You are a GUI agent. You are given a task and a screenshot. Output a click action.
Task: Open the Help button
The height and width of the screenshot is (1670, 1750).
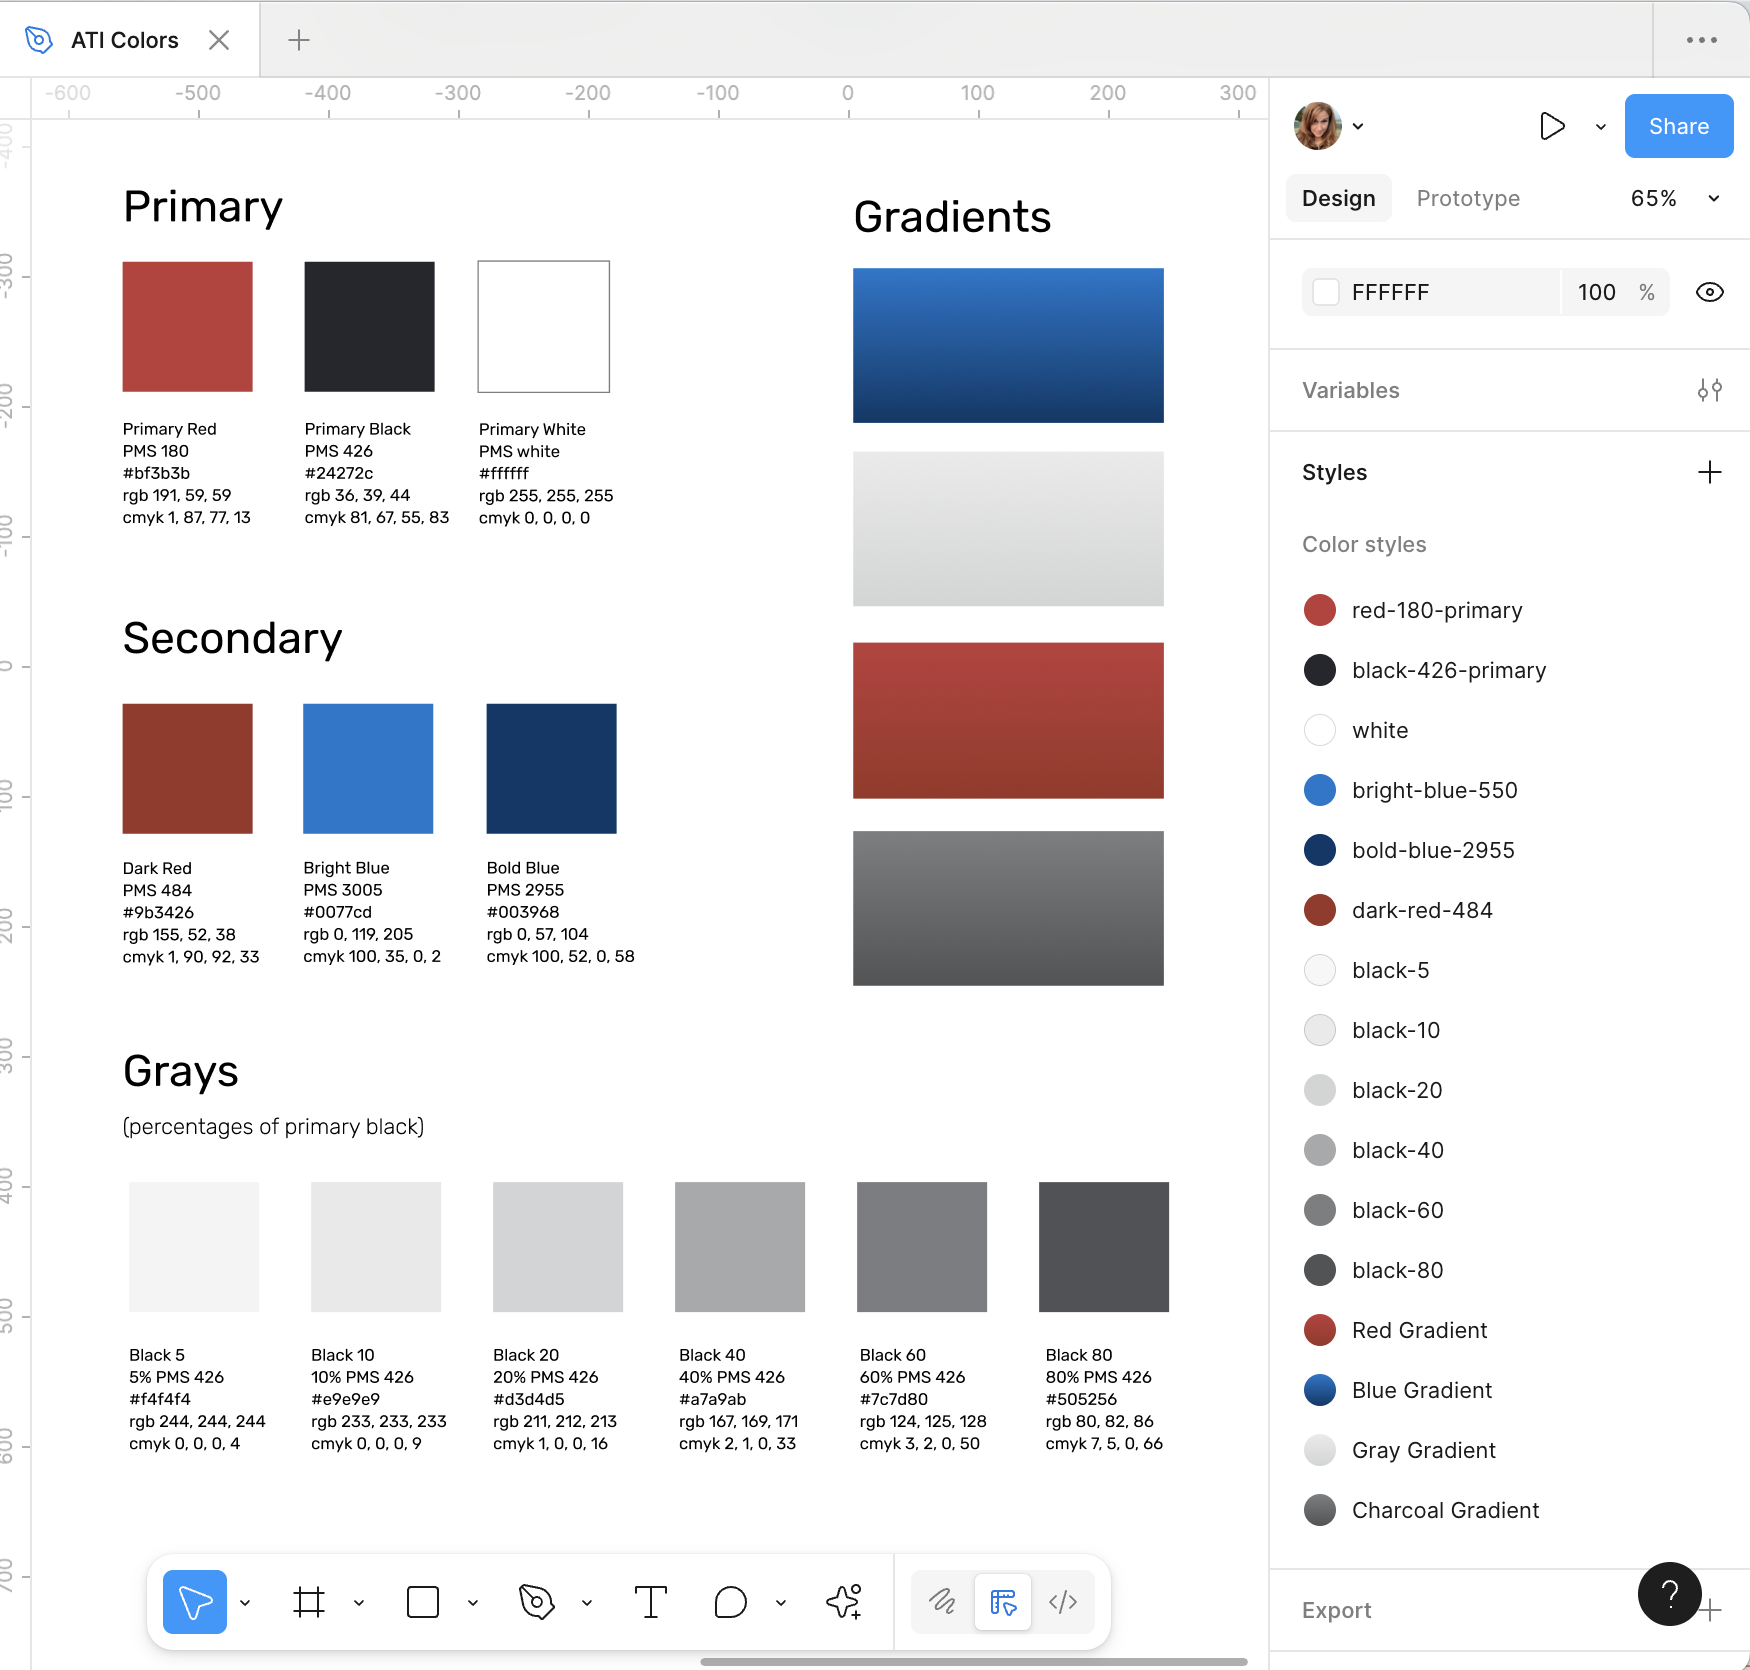tap(1669, 1593)
